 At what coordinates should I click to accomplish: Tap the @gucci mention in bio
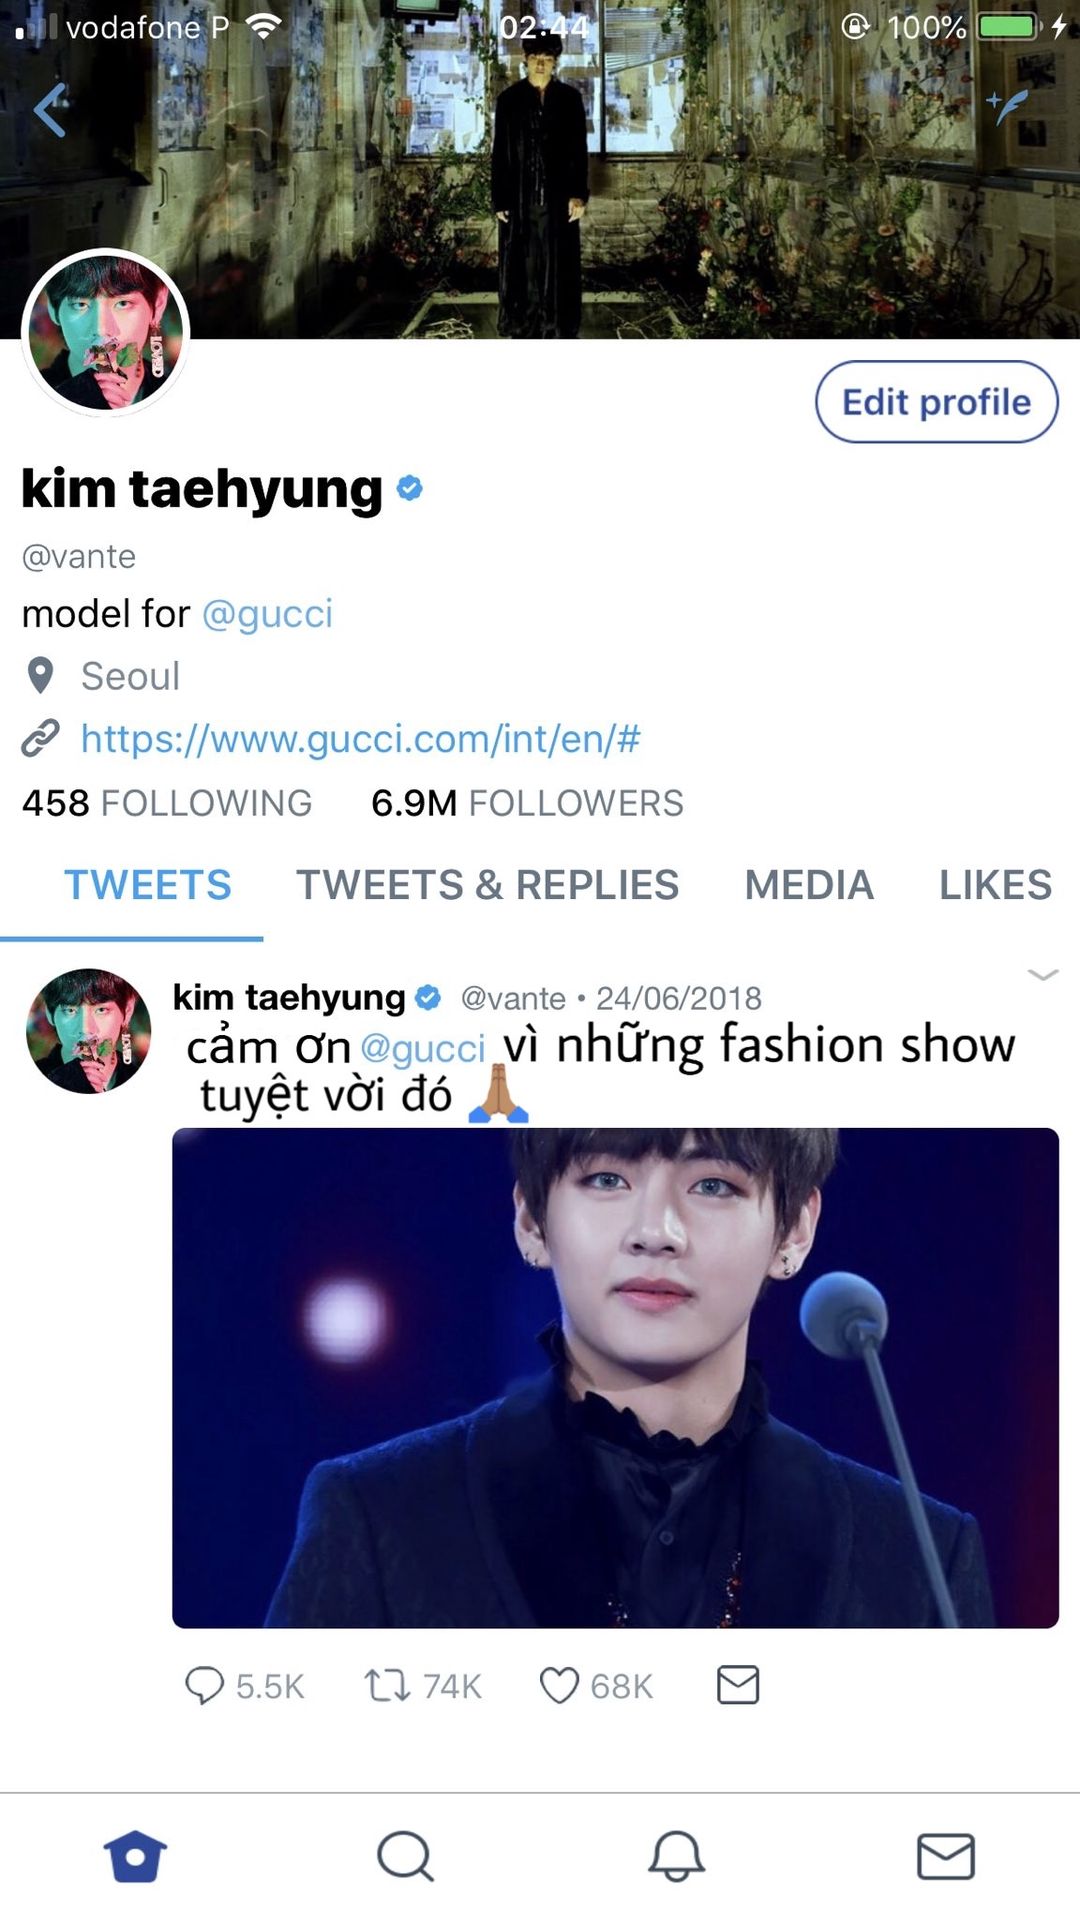click(267, 614)
